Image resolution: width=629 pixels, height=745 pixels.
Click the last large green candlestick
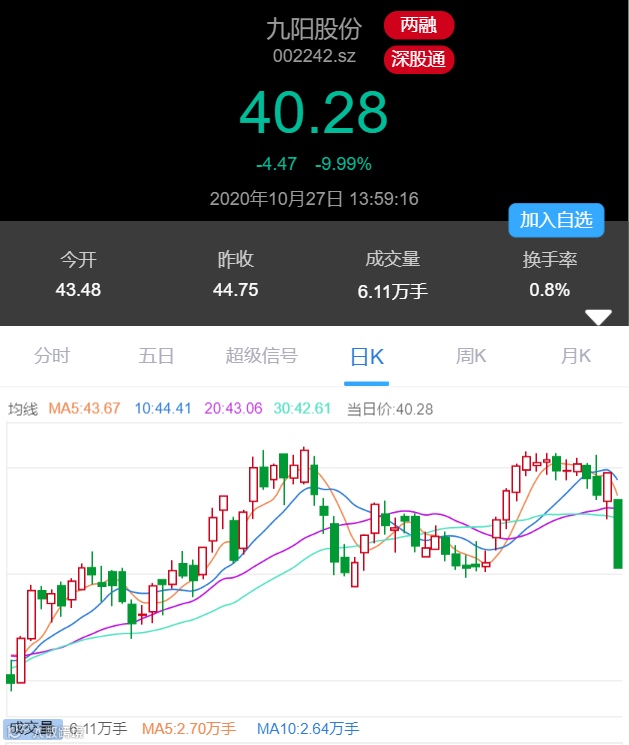click(618, 533)
